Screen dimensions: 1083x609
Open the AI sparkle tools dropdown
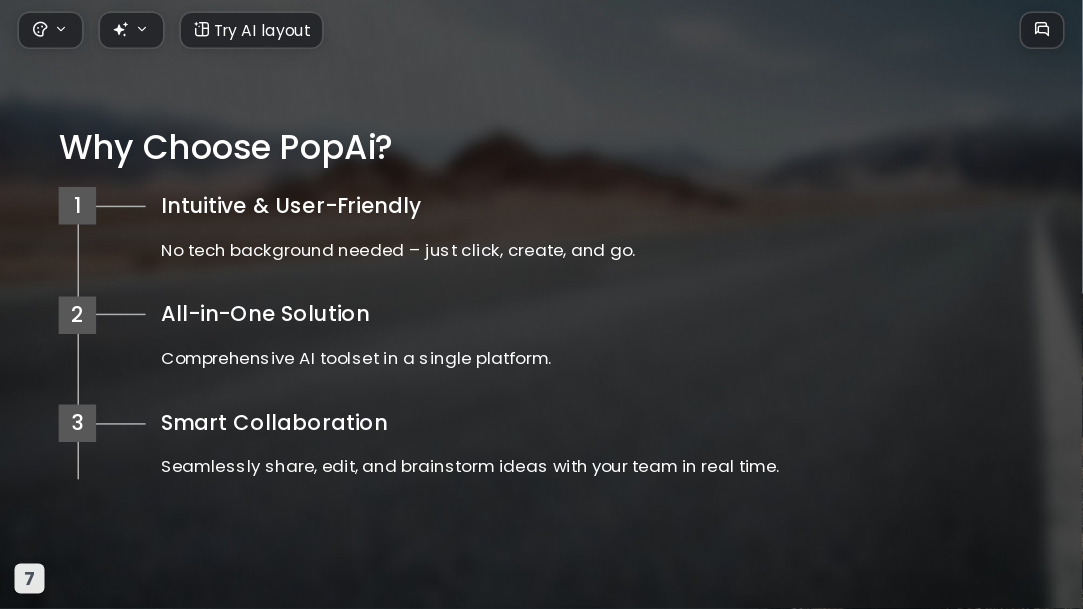pyautogui.click(x=131, y=30)
